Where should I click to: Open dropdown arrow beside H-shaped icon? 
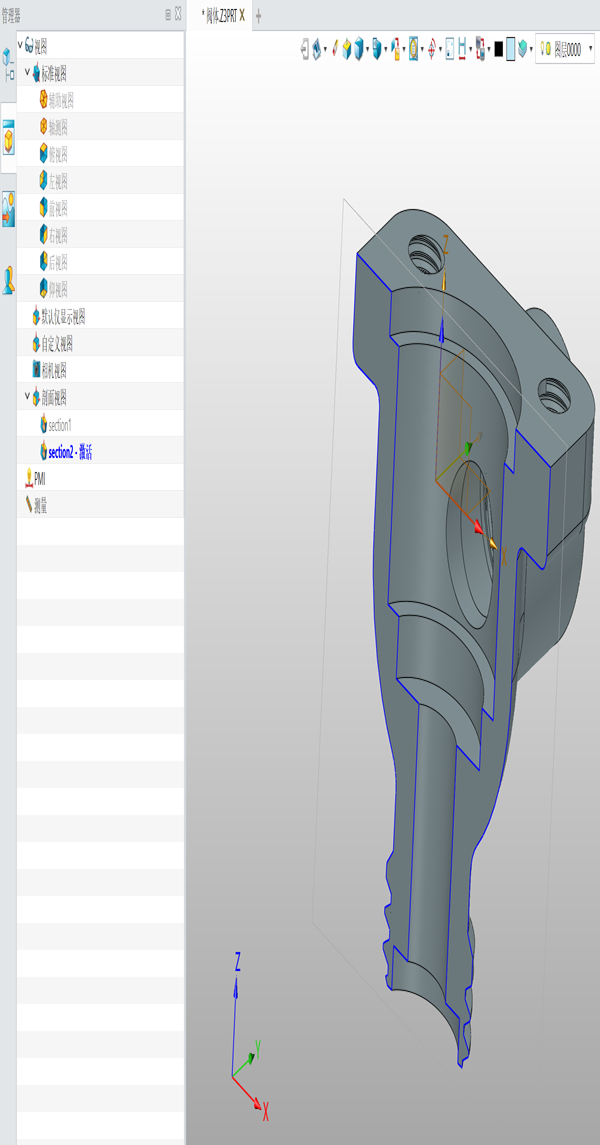pyautogui.click(x=471, y=49)
